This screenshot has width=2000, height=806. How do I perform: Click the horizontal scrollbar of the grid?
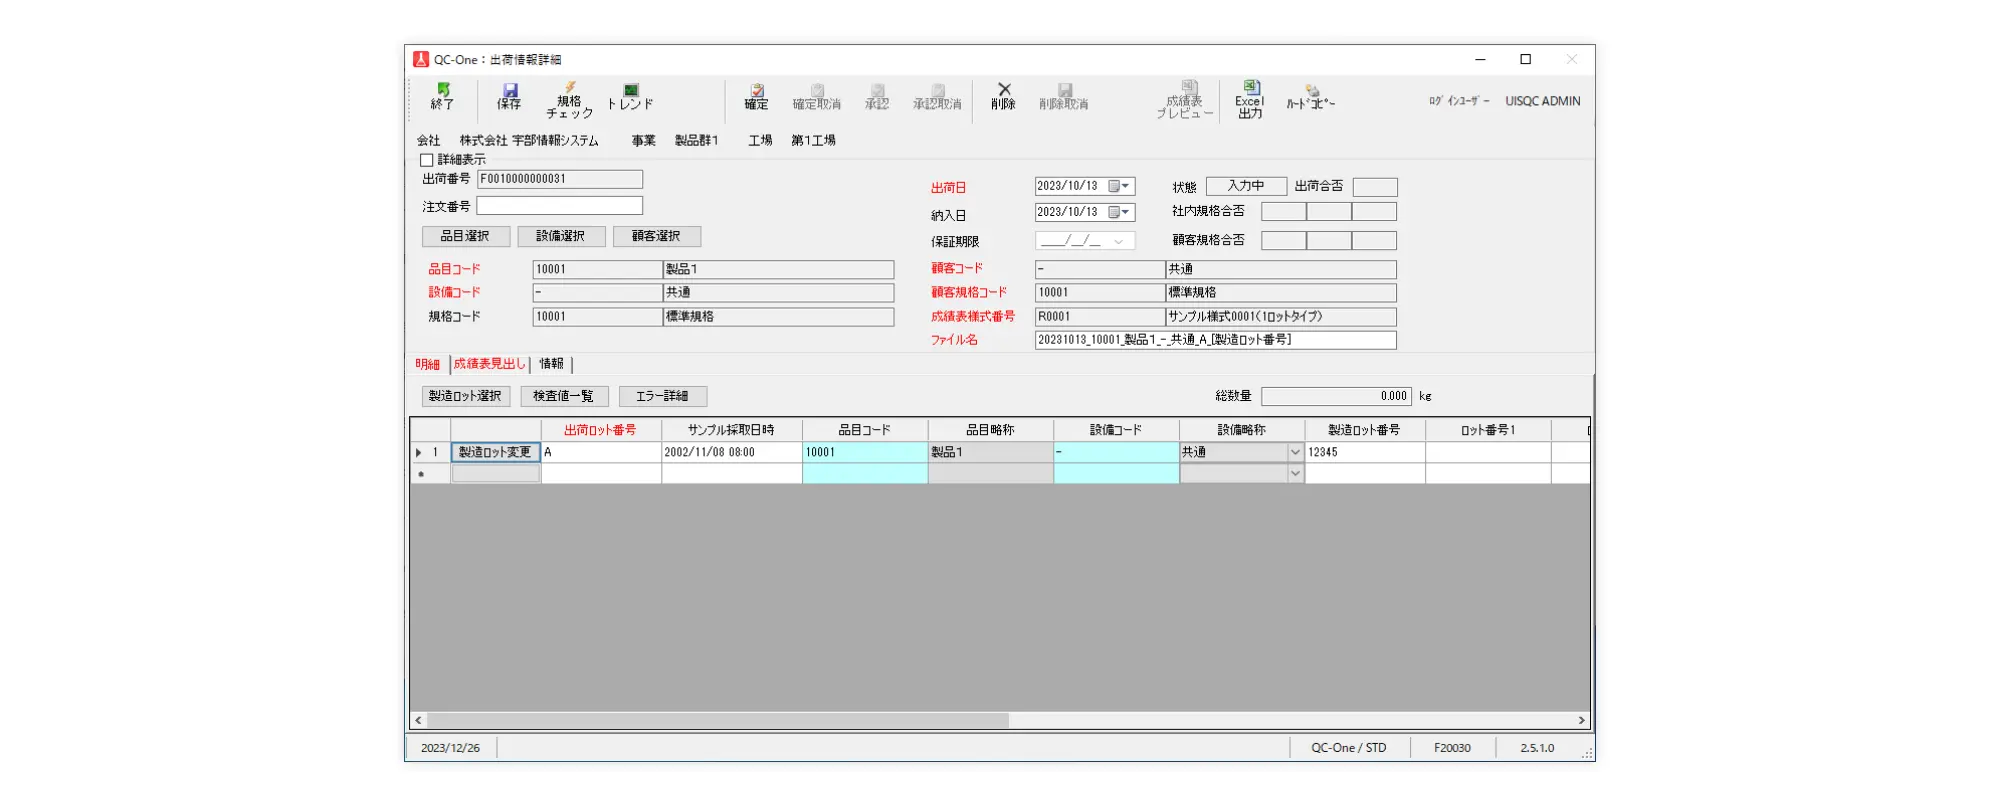[x=718, y=720]
